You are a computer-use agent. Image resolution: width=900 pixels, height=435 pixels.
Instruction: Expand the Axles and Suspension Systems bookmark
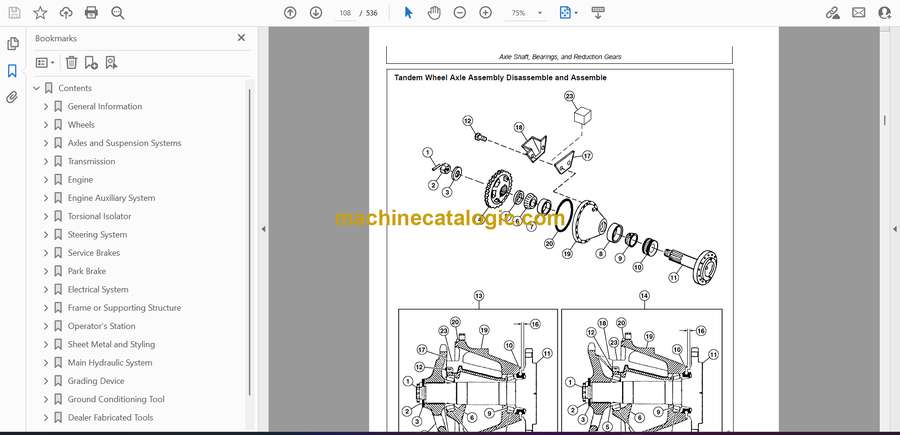click(46, 143)
